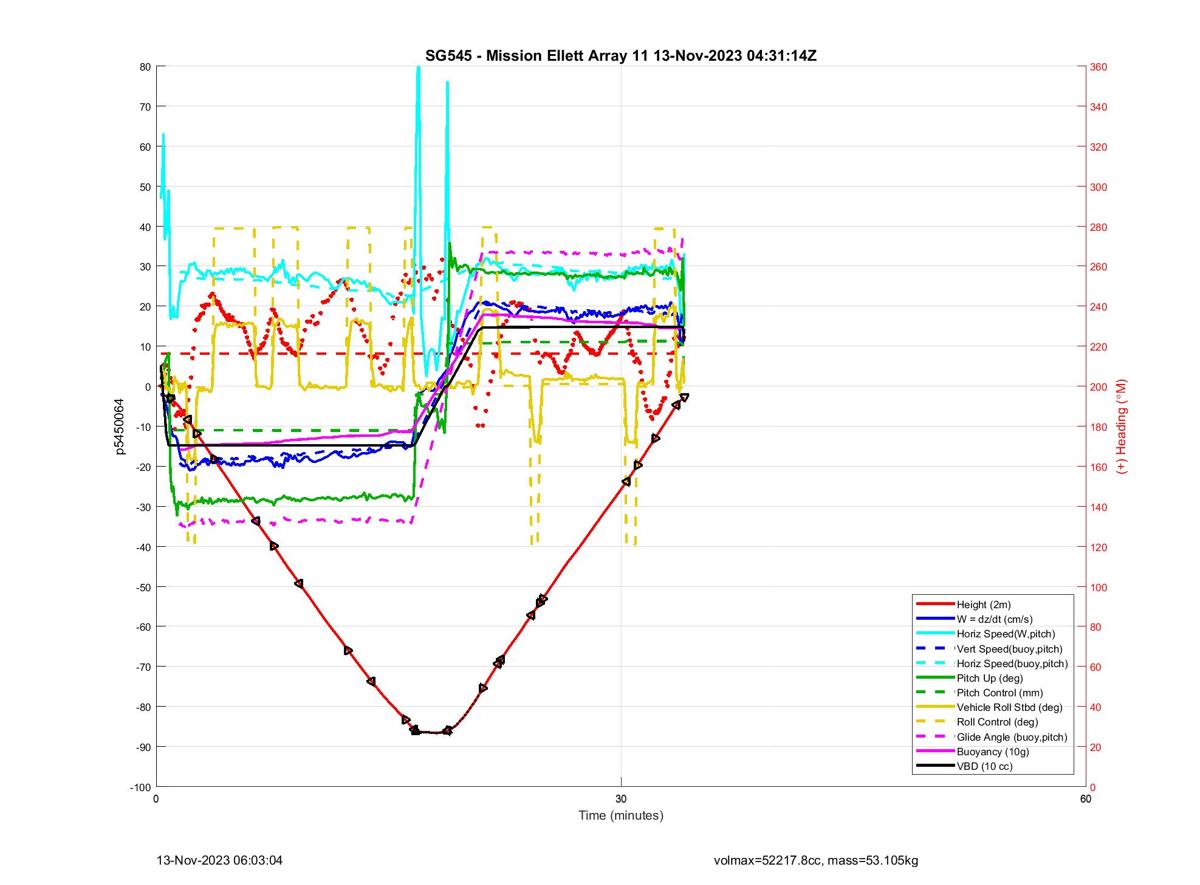Click the 360 tick on the heading axis
The height and width of the screenshot is (885, 1200).
(1100, 67)
